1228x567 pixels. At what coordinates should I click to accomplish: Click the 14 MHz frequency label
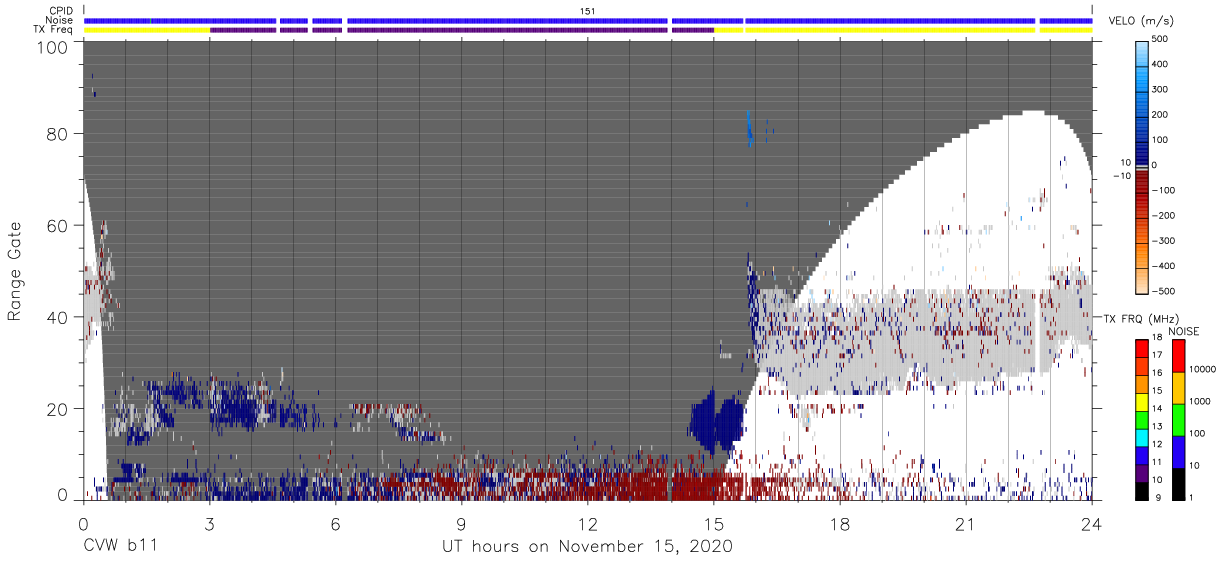1158,409
